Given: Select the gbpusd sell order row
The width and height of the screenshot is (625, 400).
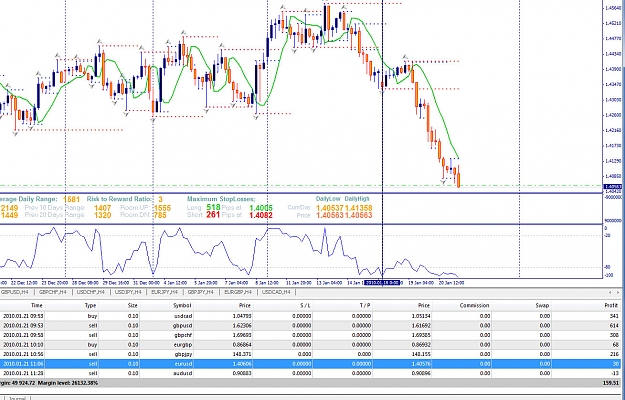Looking at the screenshot, I should coord(311,325).
